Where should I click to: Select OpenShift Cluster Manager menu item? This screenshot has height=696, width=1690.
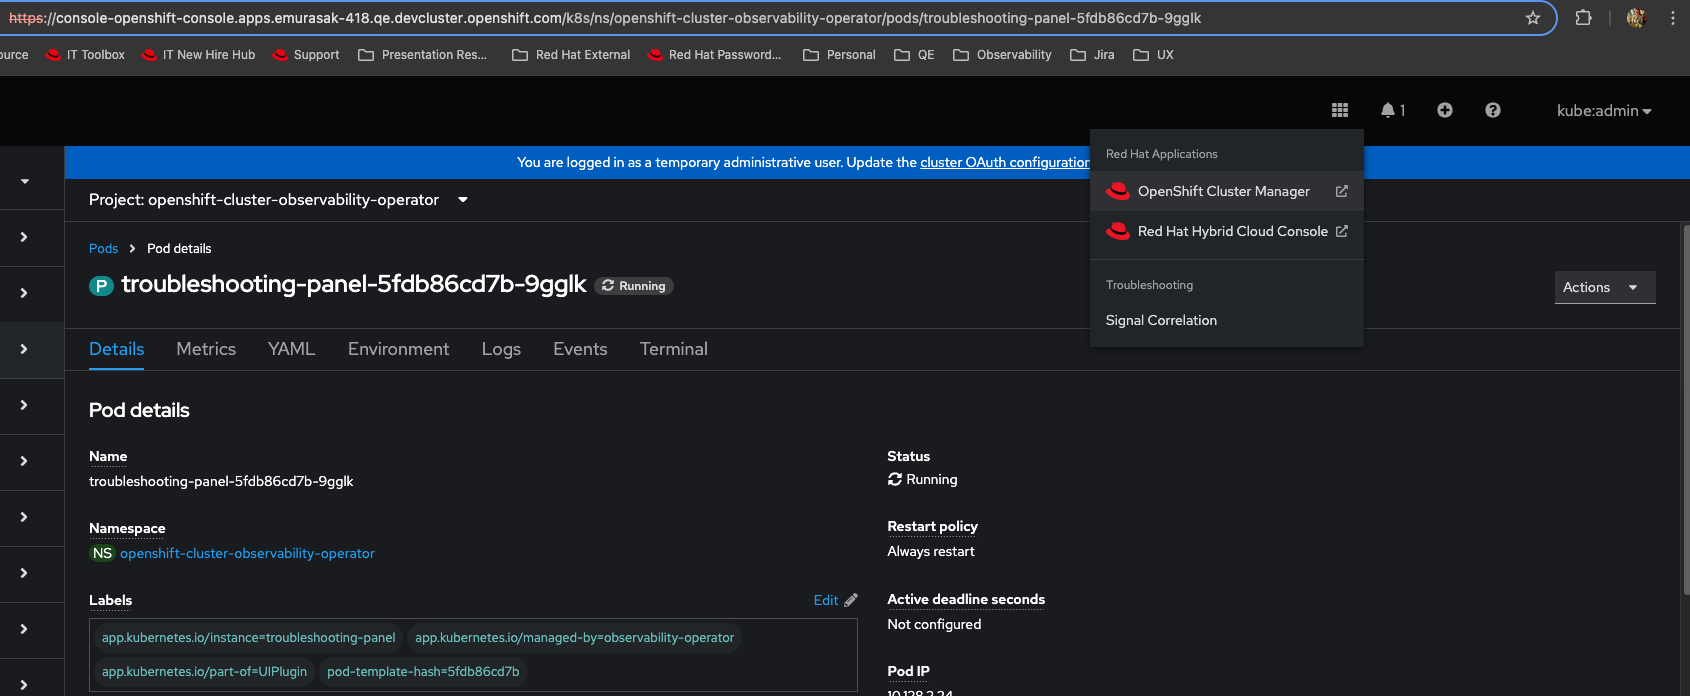coord(1227,191)
